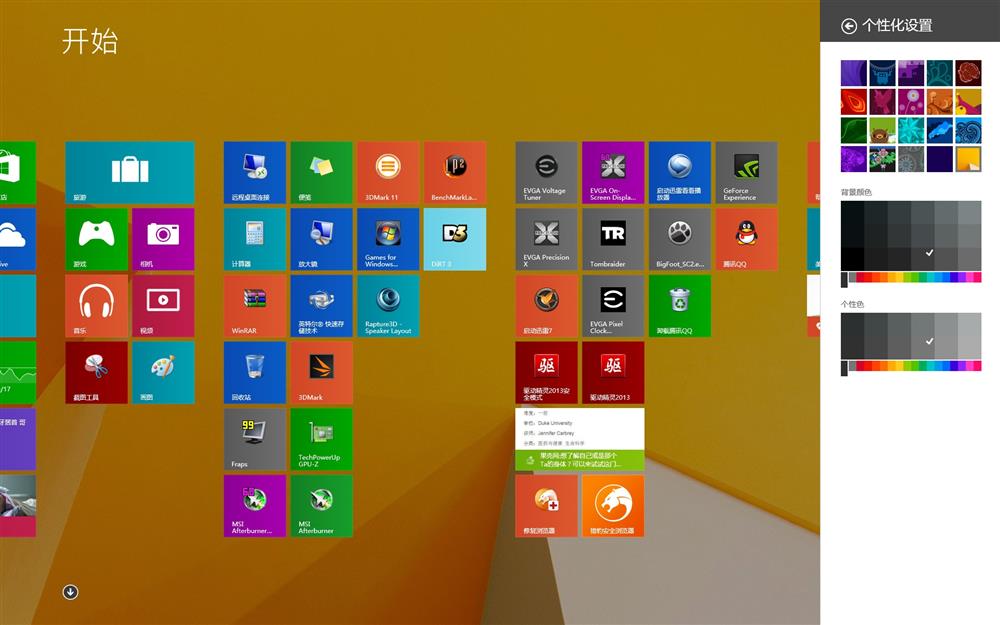Launch Rapture3D Speaker Layout tile
The image size is (1000, 625).
pyautogui.click(x=388, y=305)
